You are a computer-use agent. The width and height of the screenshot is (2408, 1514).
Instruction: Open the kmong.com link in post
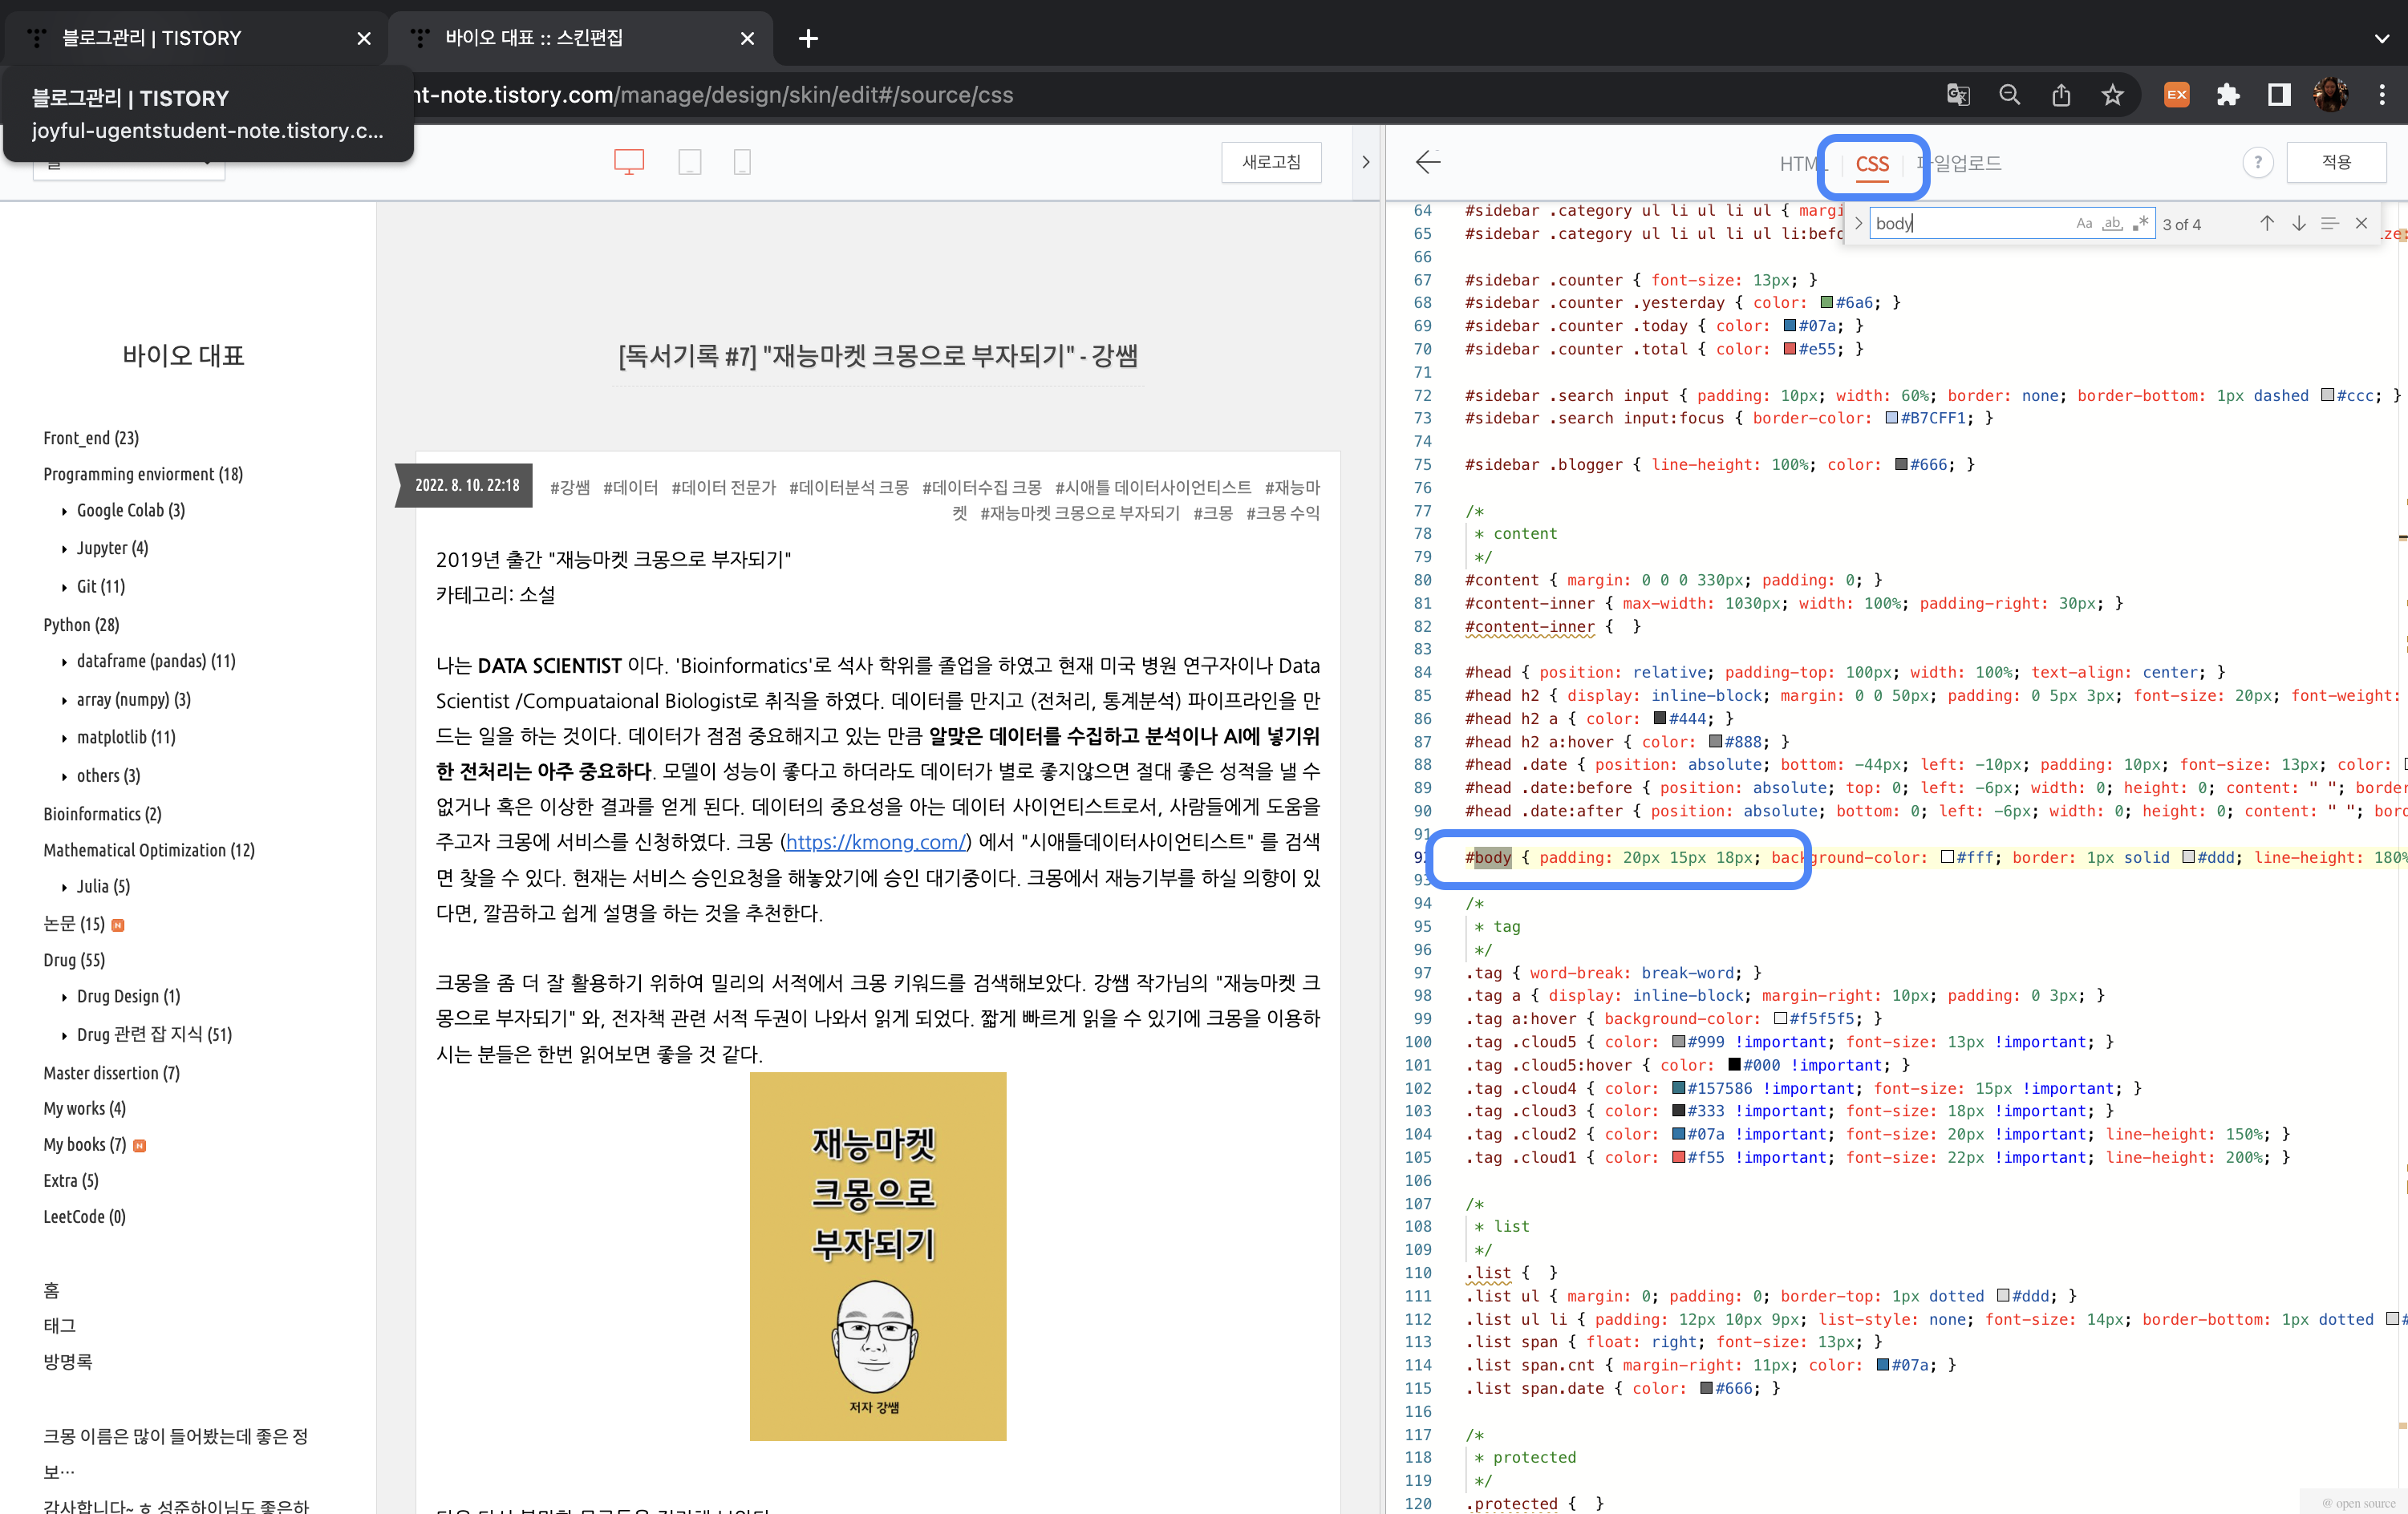pos(875,842)
